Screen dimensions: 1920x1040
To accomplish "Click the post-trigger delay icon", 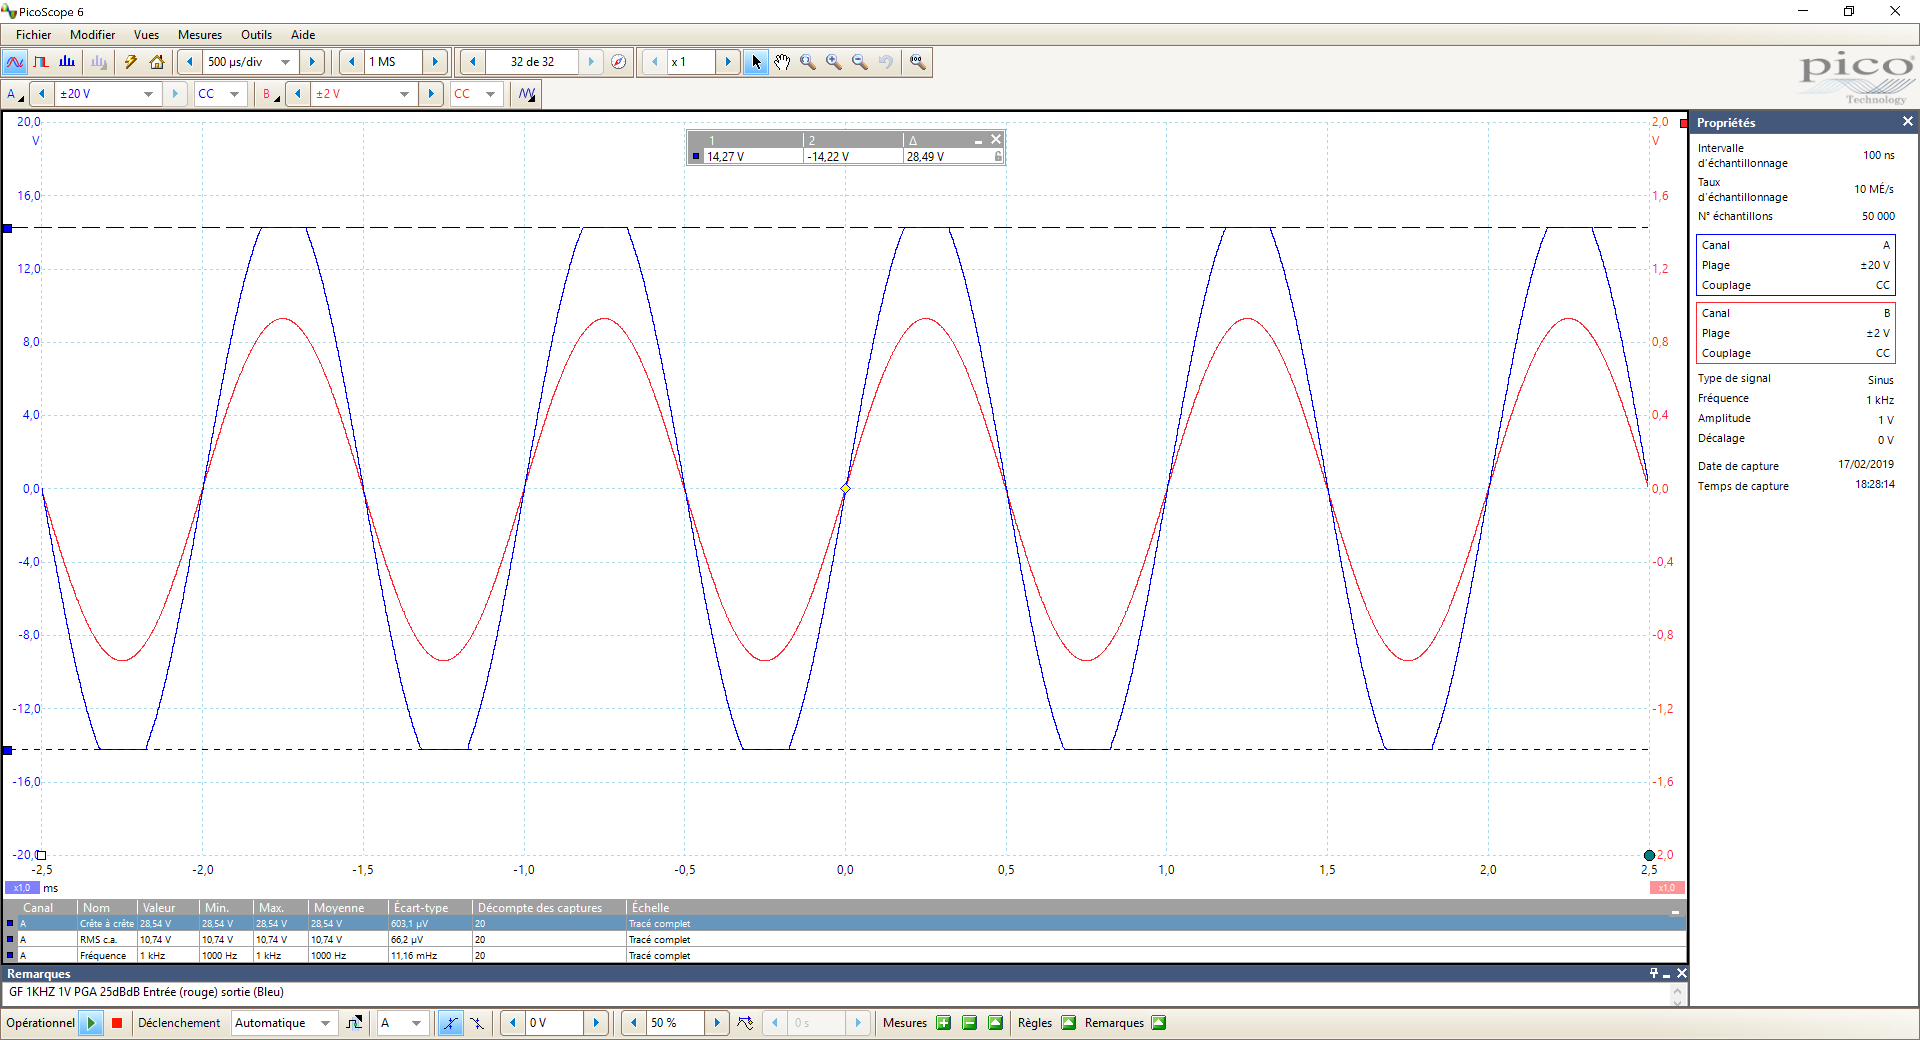I will (x=745, y=1023).
